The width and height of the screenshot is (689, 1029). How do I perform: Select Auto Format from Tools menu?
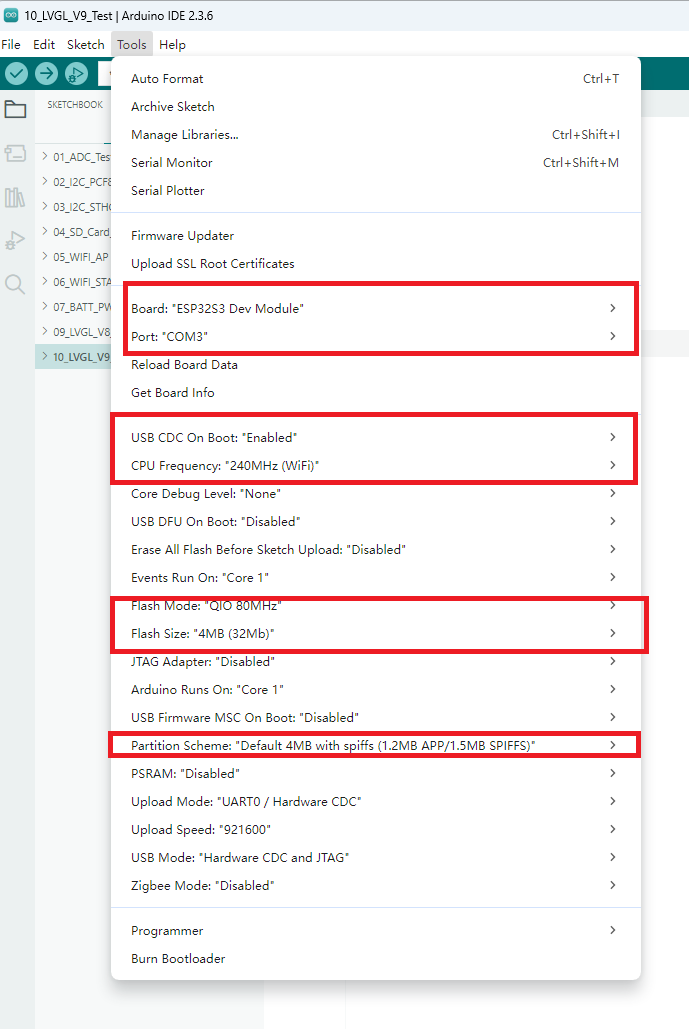click(x=375, y=79)
